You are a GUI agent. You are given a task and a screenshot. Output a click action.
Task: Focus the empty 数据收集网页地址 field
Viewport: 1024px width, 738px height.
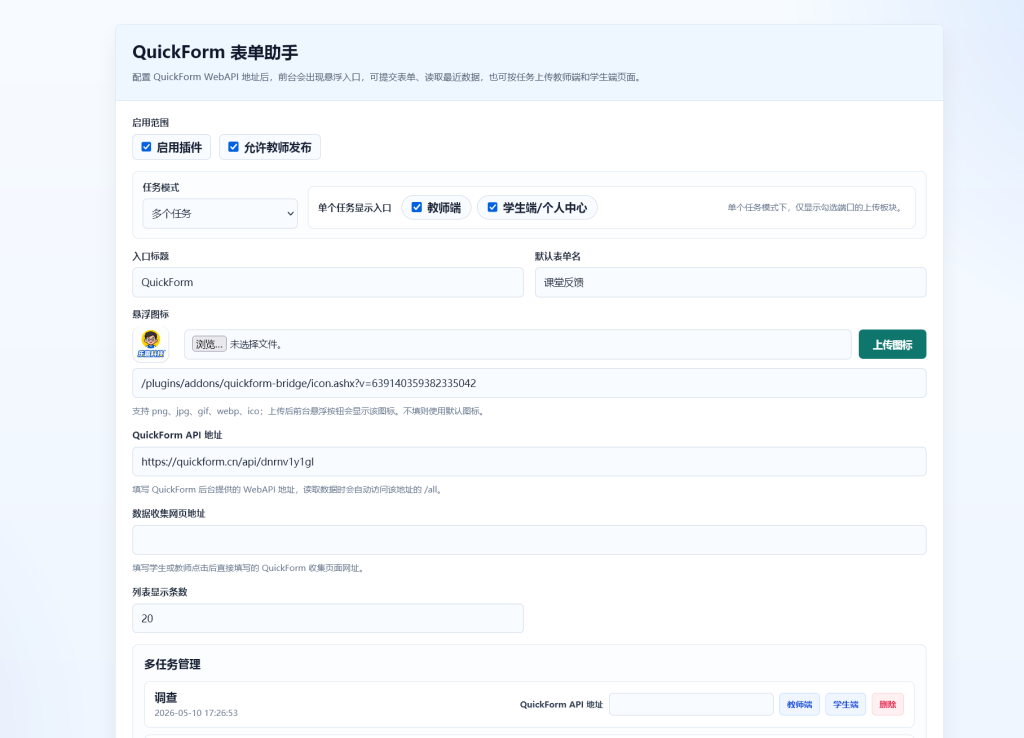(x=529, y=540)
